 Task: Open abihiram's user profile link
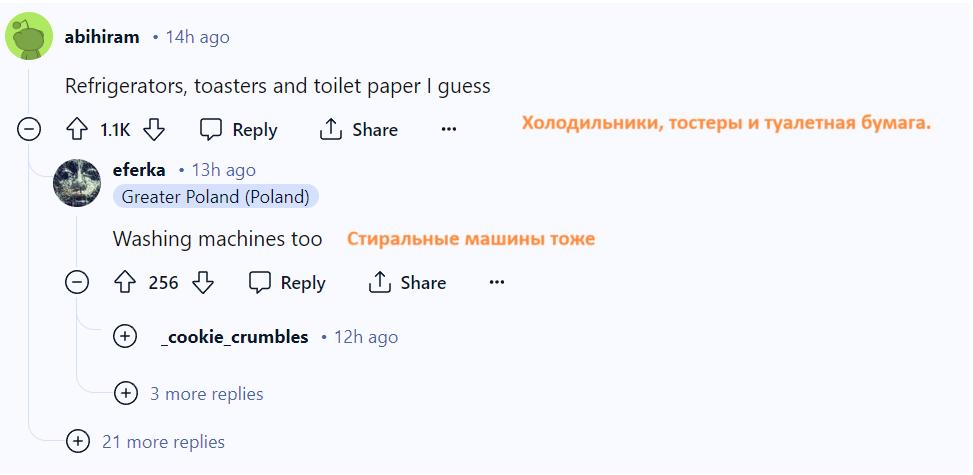tap(102, 37)
